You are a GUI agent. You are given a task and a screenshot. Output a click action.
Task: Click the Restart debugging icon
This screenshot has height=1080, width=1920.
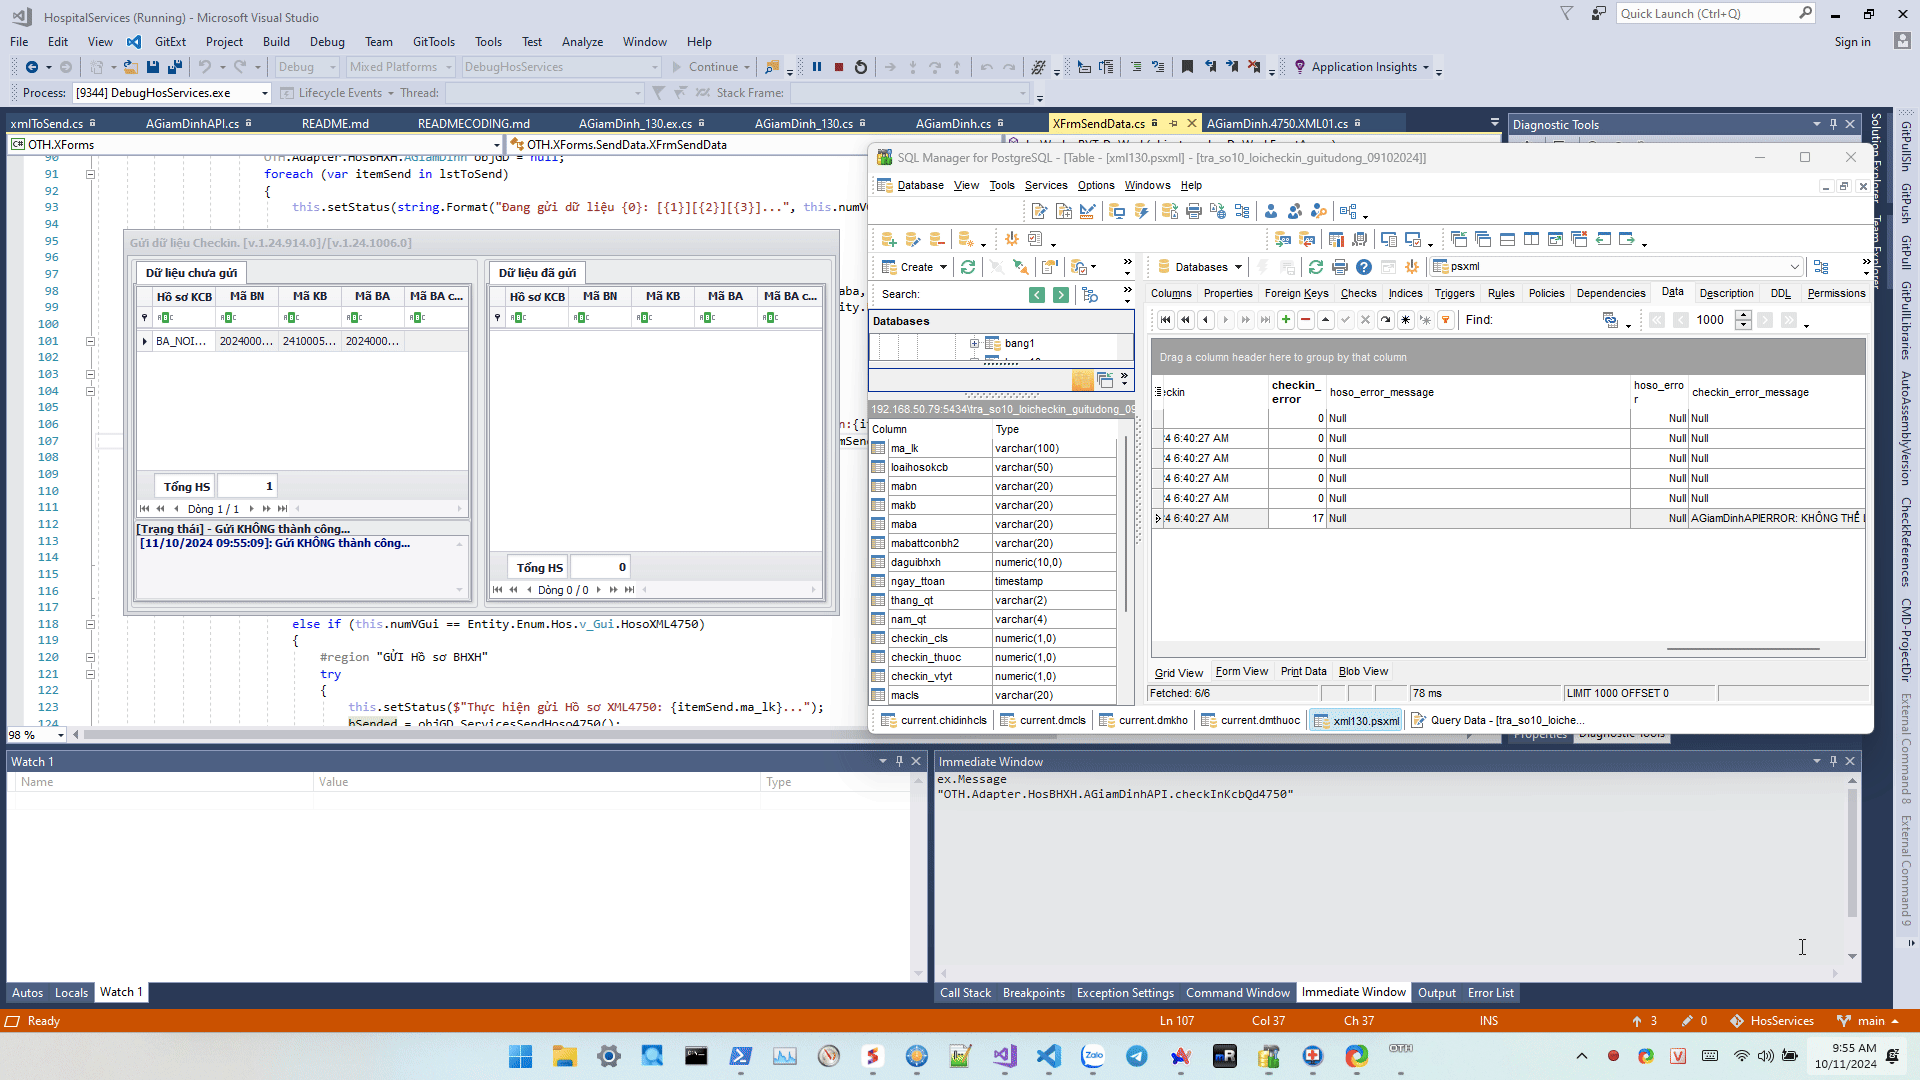[861, 67]
